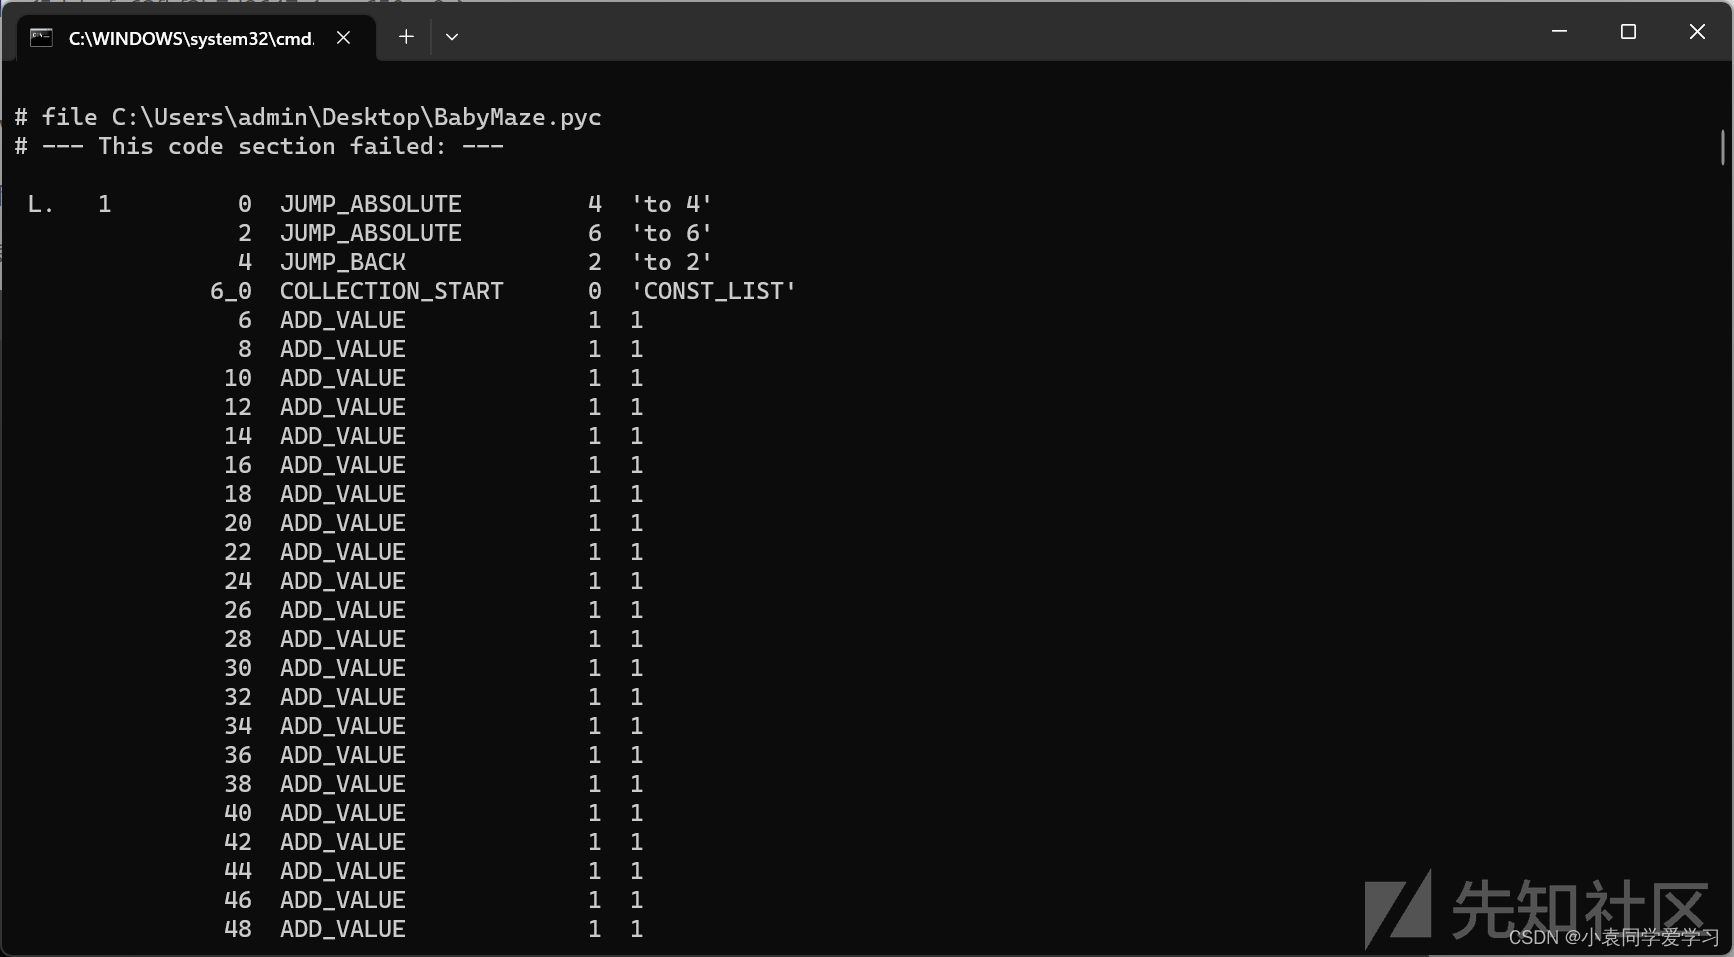The image size is (1734, 957).
Task: Click the maximize square icon in title bar
Action: (x=1628, y=31)
